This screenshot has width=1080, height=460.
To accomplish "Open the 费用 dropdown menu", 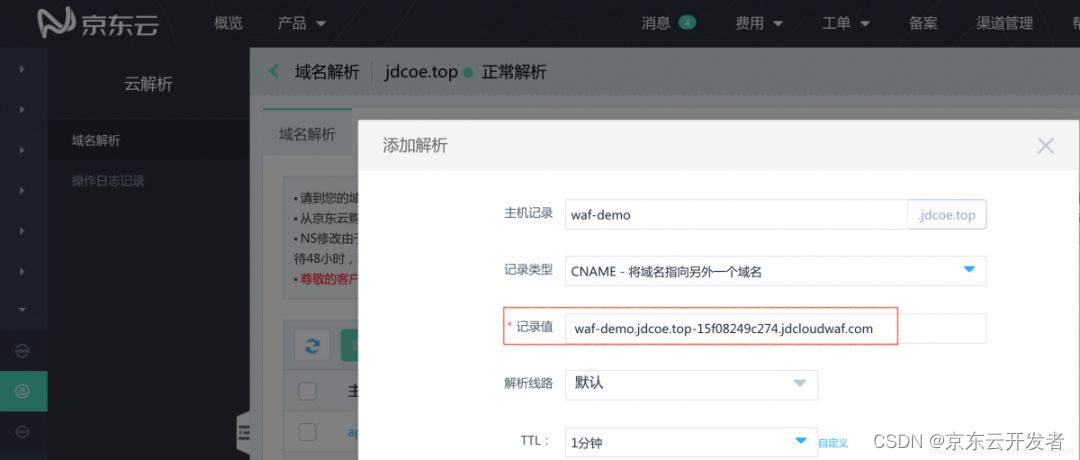I will pos(759,23).
